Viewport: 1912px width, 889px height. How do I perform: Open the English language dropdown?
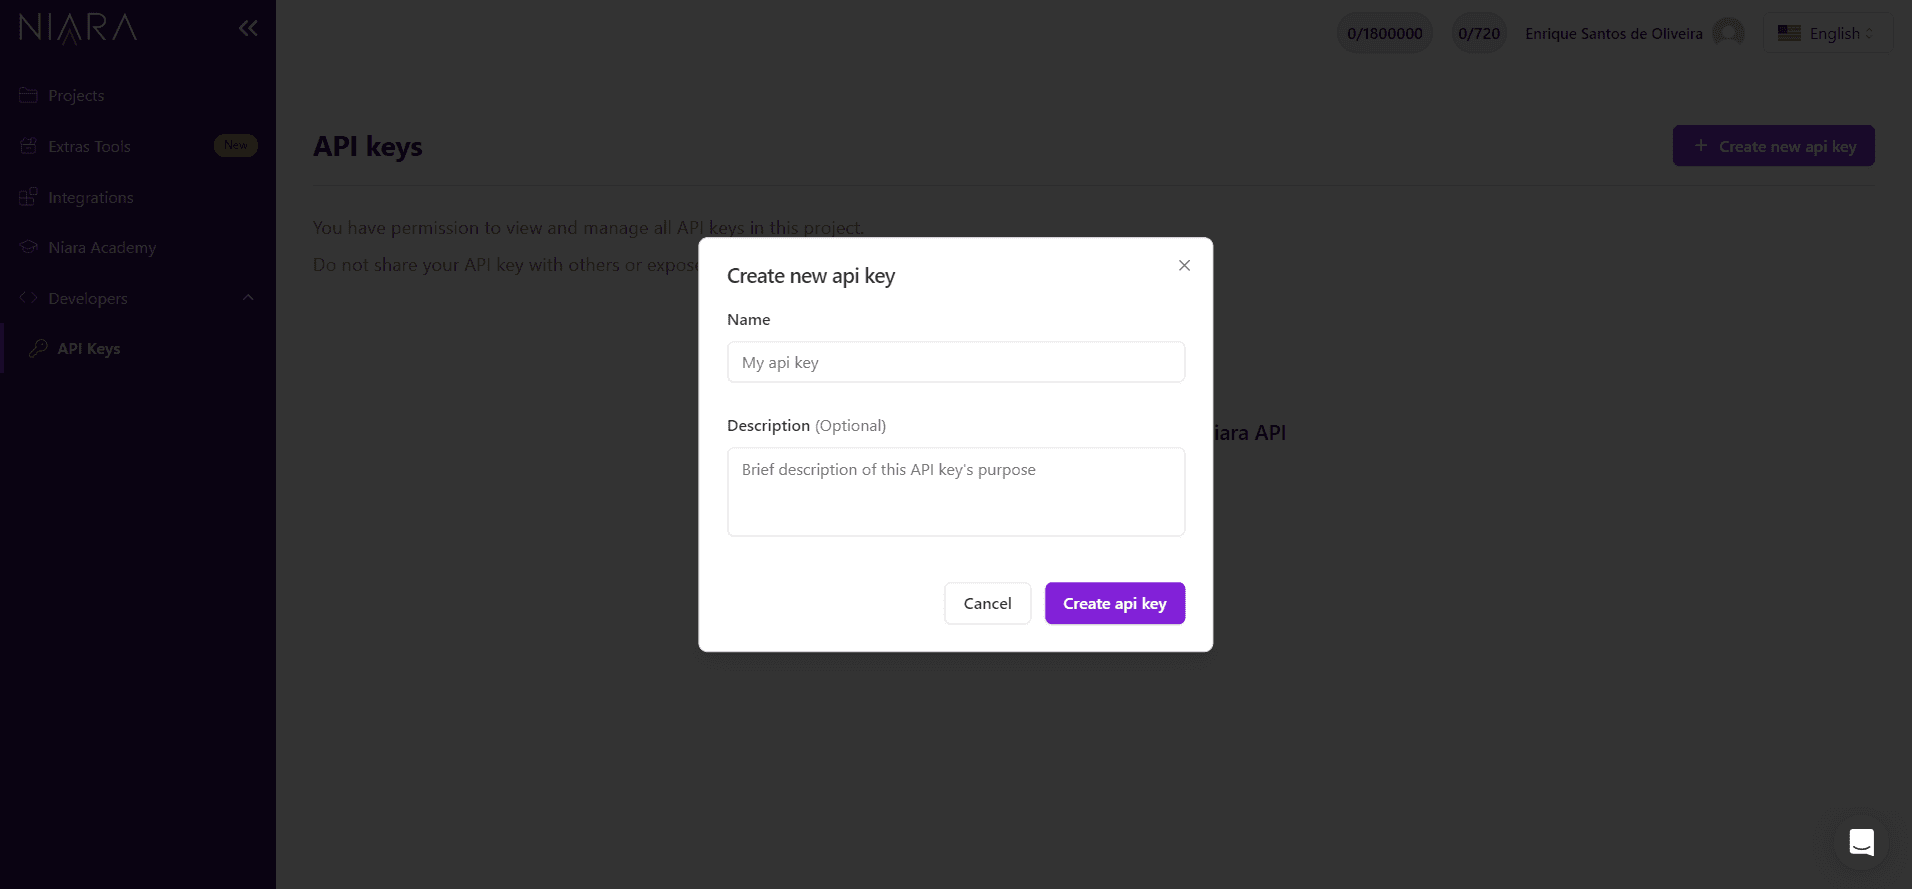1828,32
